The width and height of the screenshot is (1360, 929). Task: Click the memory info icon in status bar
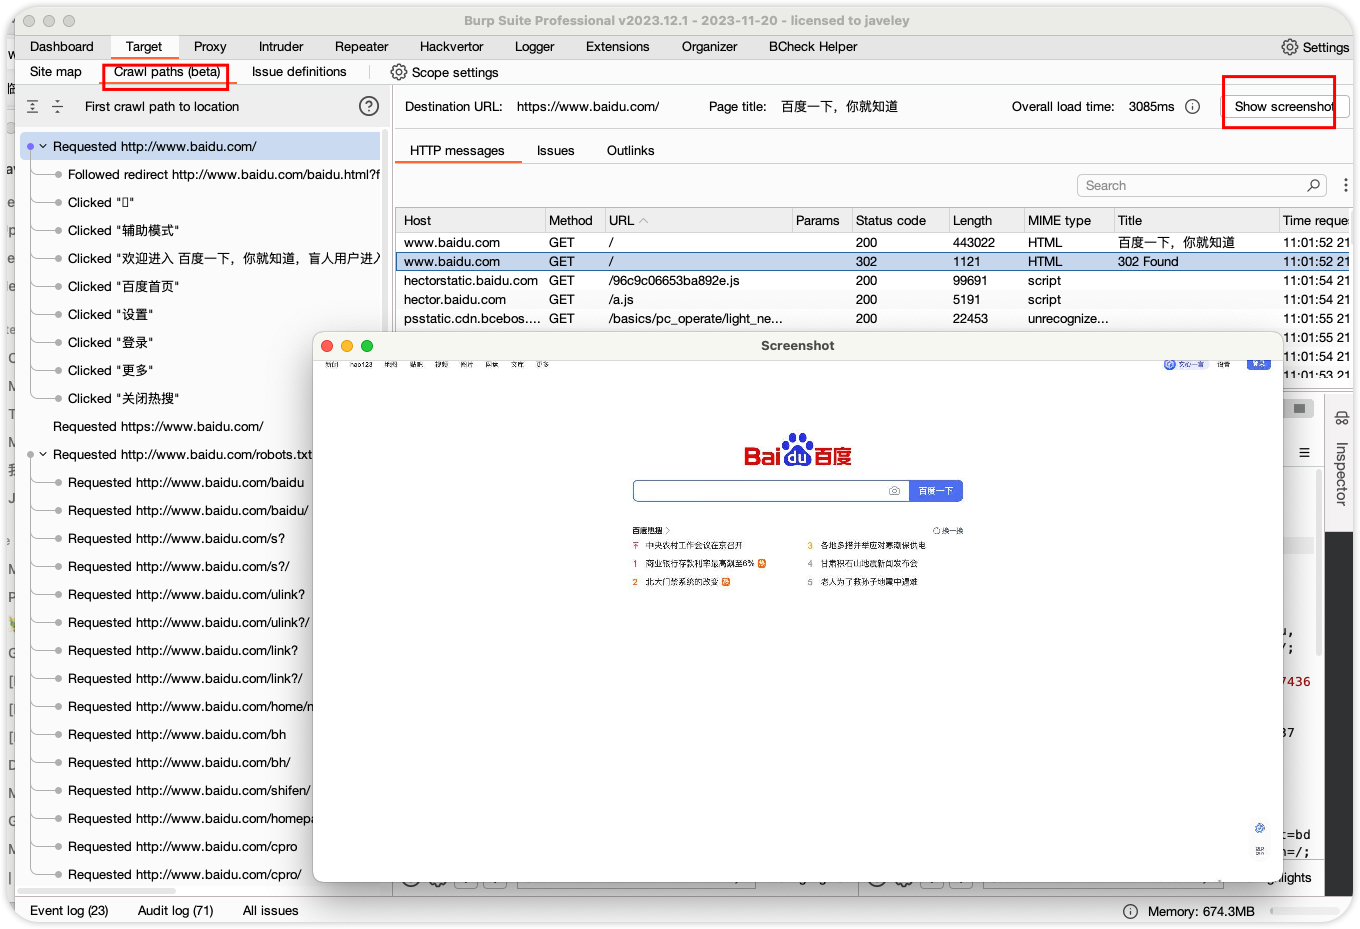click(1130, 911)
